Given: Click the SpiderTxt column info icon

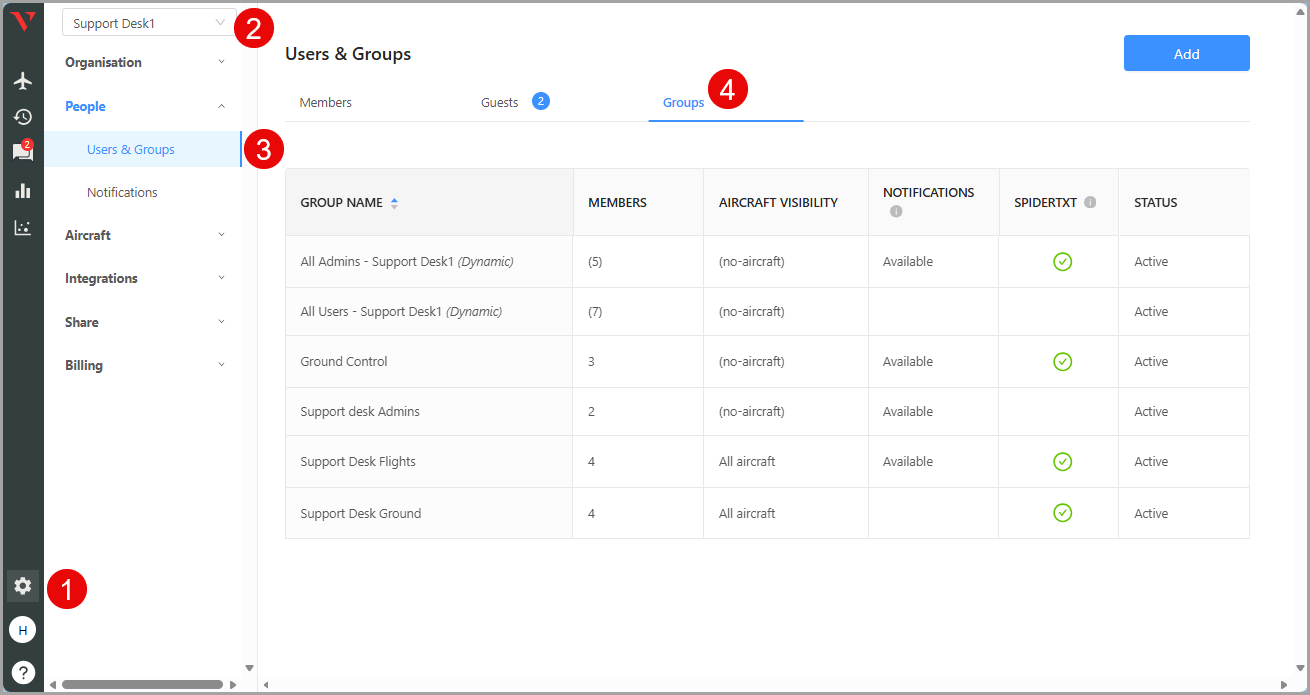Looking at the screenshot, I should click(1090, 202).
